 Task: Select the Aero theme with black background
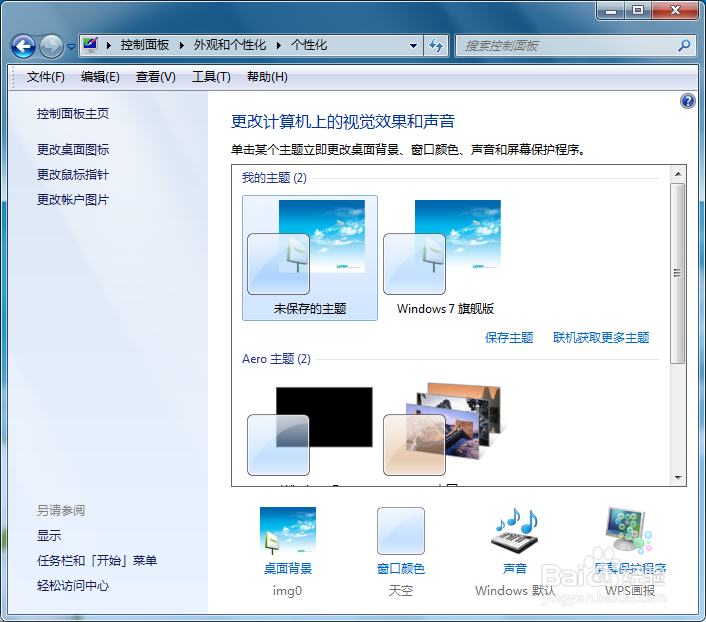click(x=310, y=431)
